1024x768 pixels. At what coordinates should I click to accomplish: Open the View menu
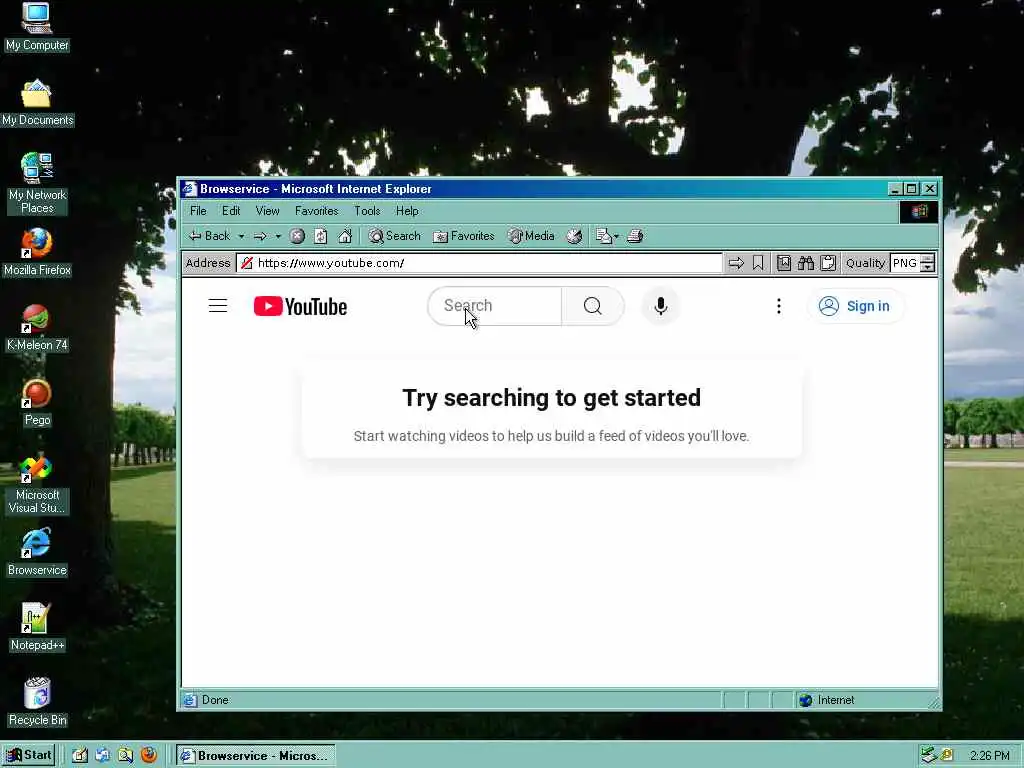coord(267,211)
